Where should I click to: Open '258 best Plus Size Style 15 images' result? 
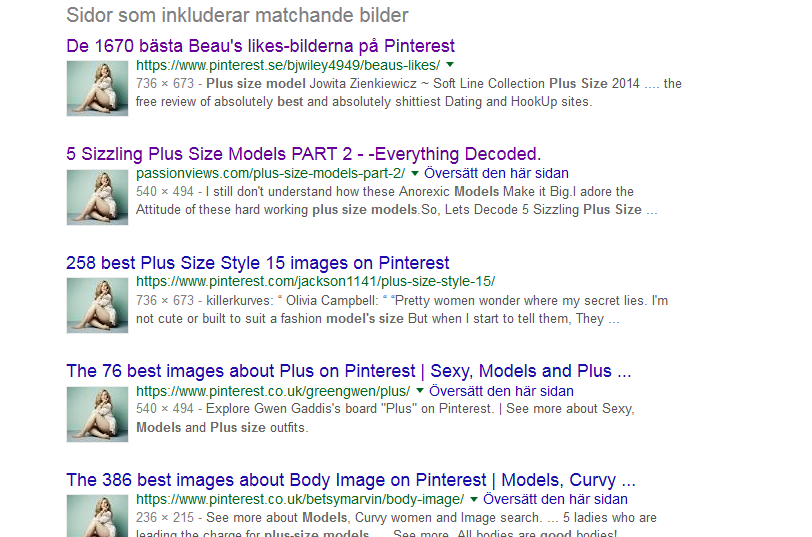(x=257, y=263)
